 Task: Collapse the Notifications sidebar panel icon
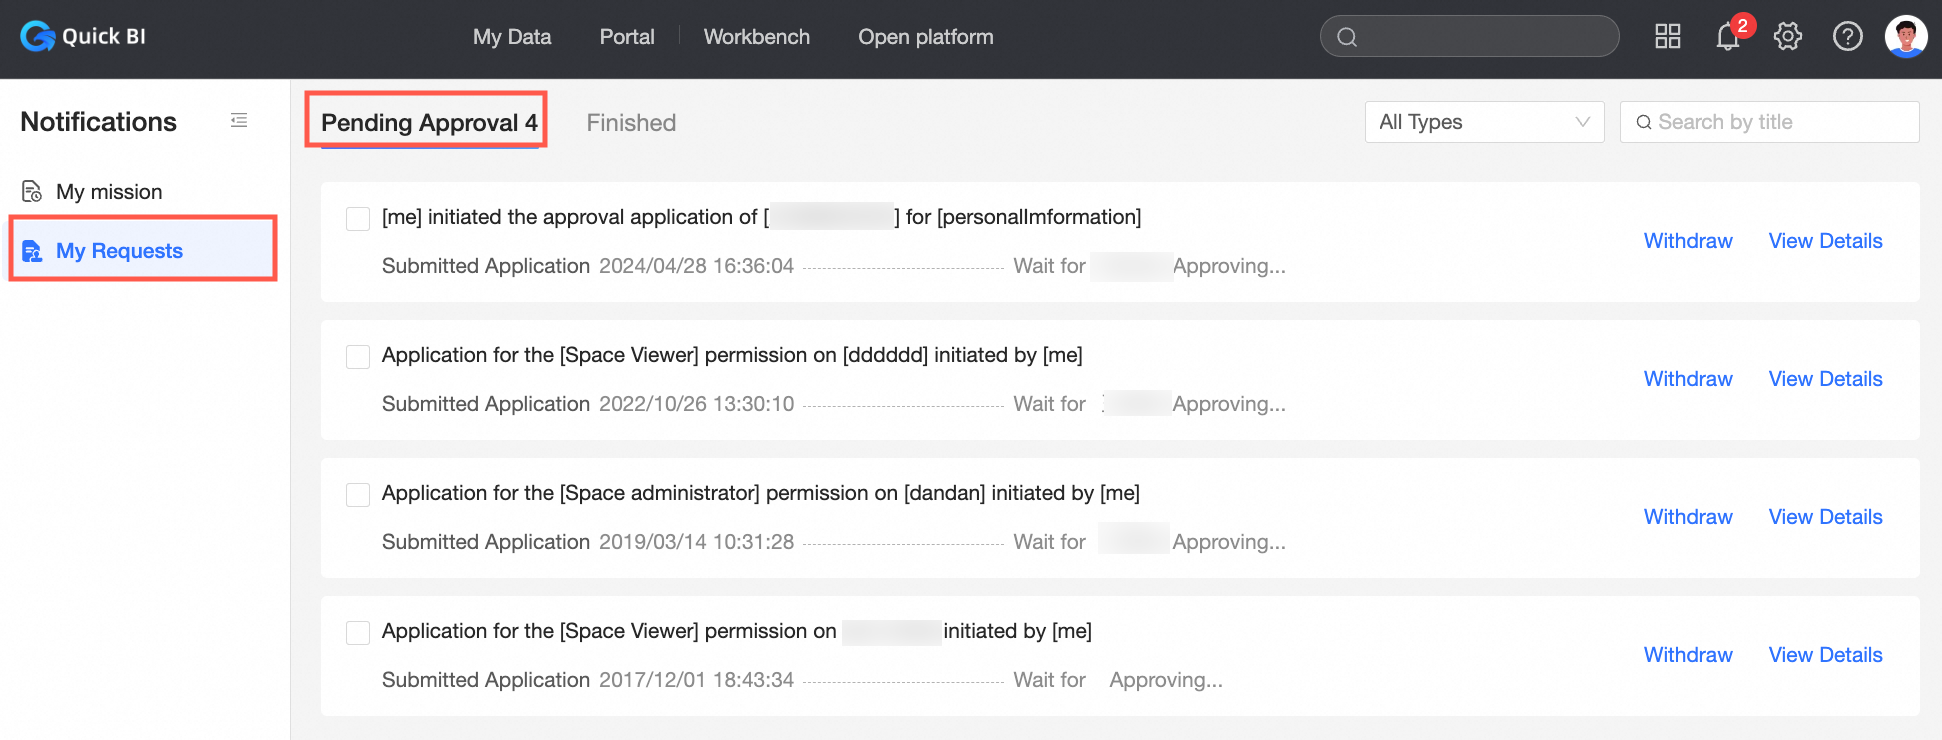(x=239, y=121)
